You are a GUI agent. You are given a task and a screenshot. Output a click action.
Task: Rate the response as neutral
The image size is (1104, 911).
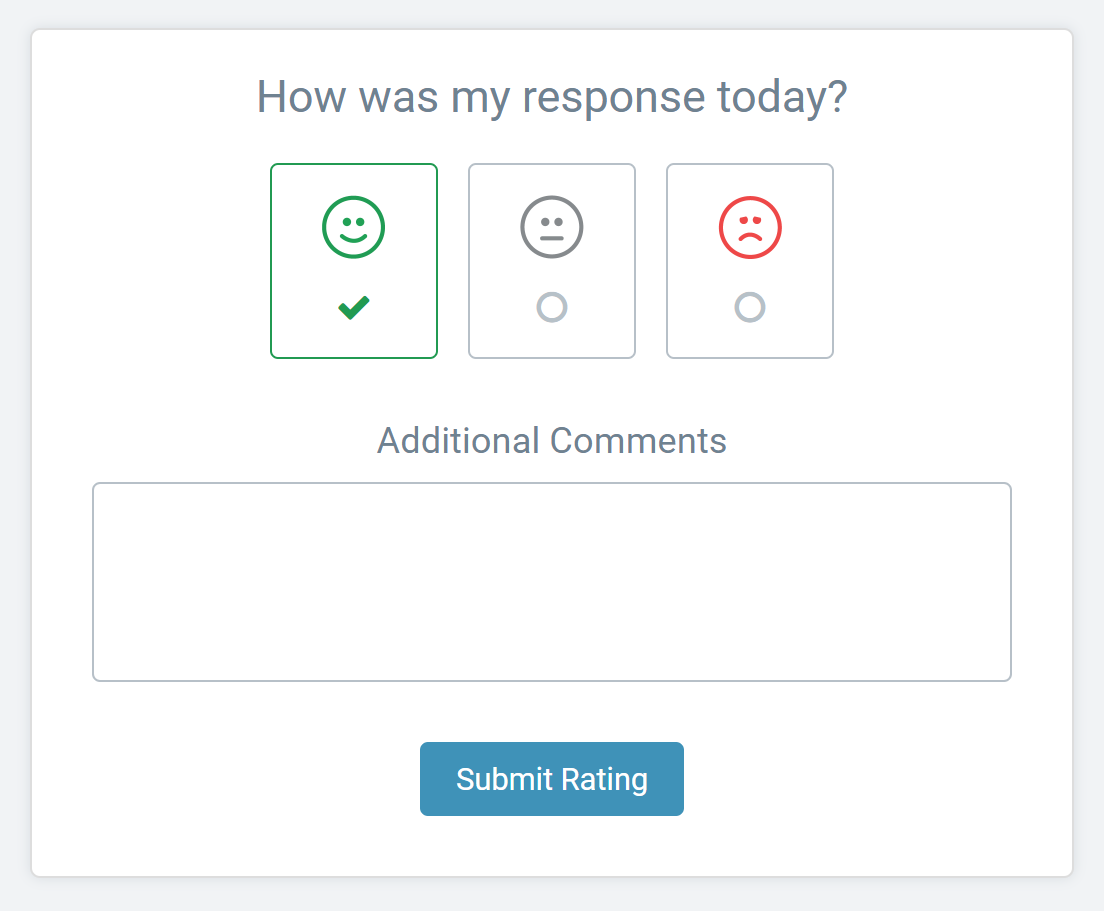click(551, 260)
